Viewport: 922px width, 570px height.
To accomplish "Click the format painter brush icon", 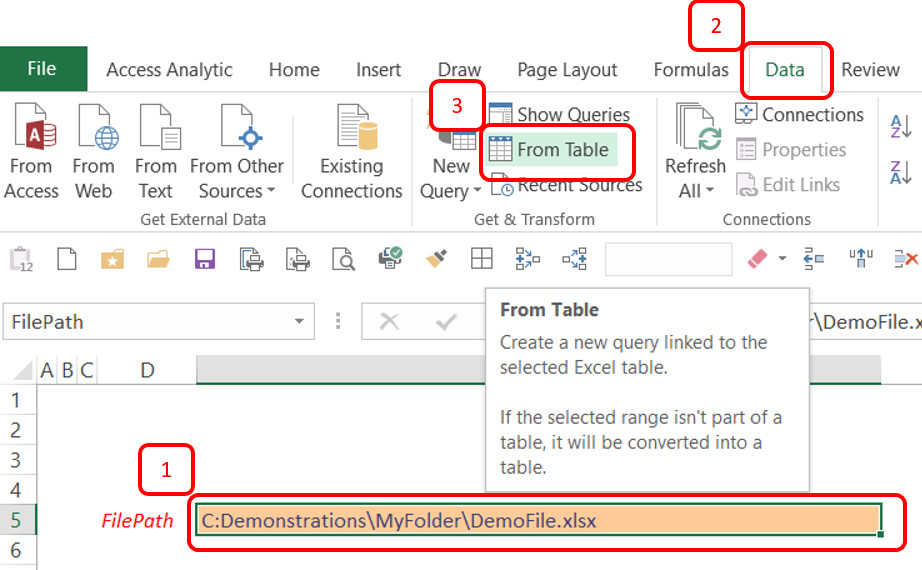I will pyautogui.click(x=436, y=258).
